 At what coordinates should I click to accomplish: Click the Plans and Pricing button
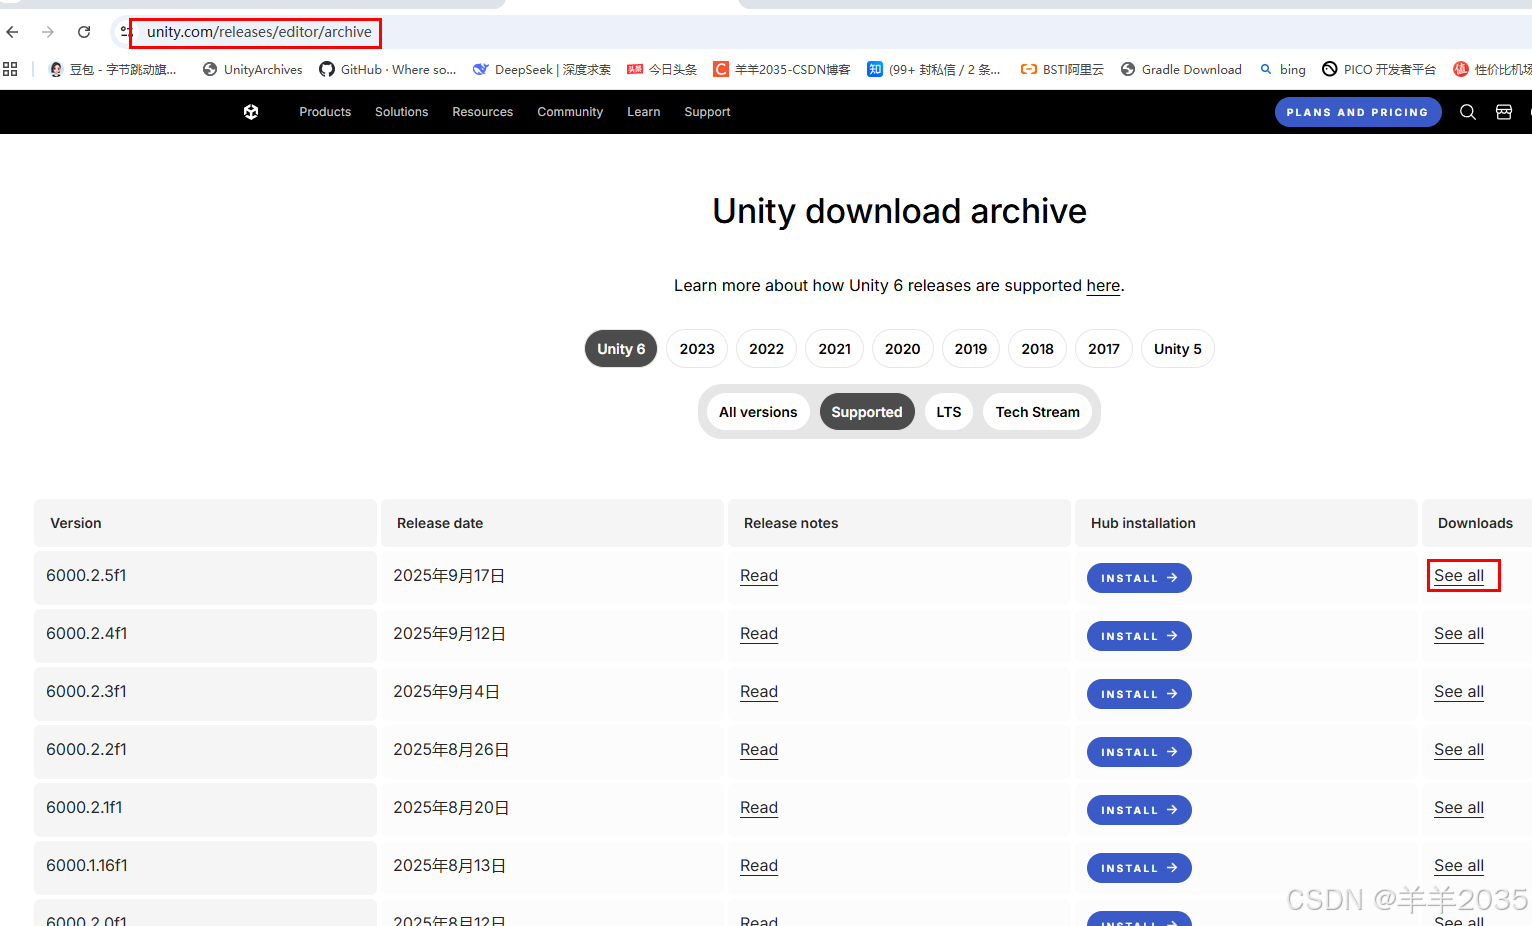[1358, 112]
